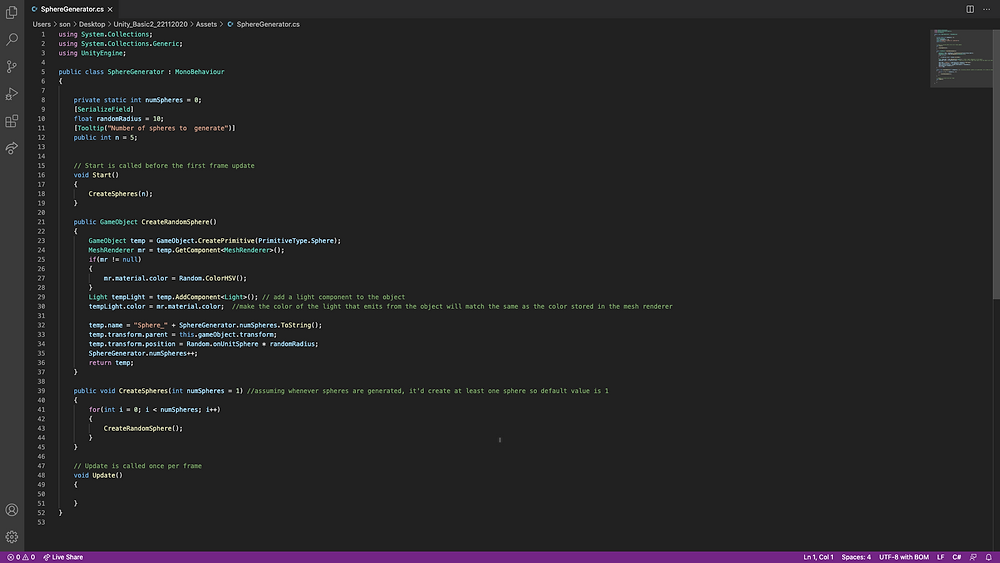The image size is (1000, 563).
Task: Click the editor vertical scrollbar
Action: point(996,164)
